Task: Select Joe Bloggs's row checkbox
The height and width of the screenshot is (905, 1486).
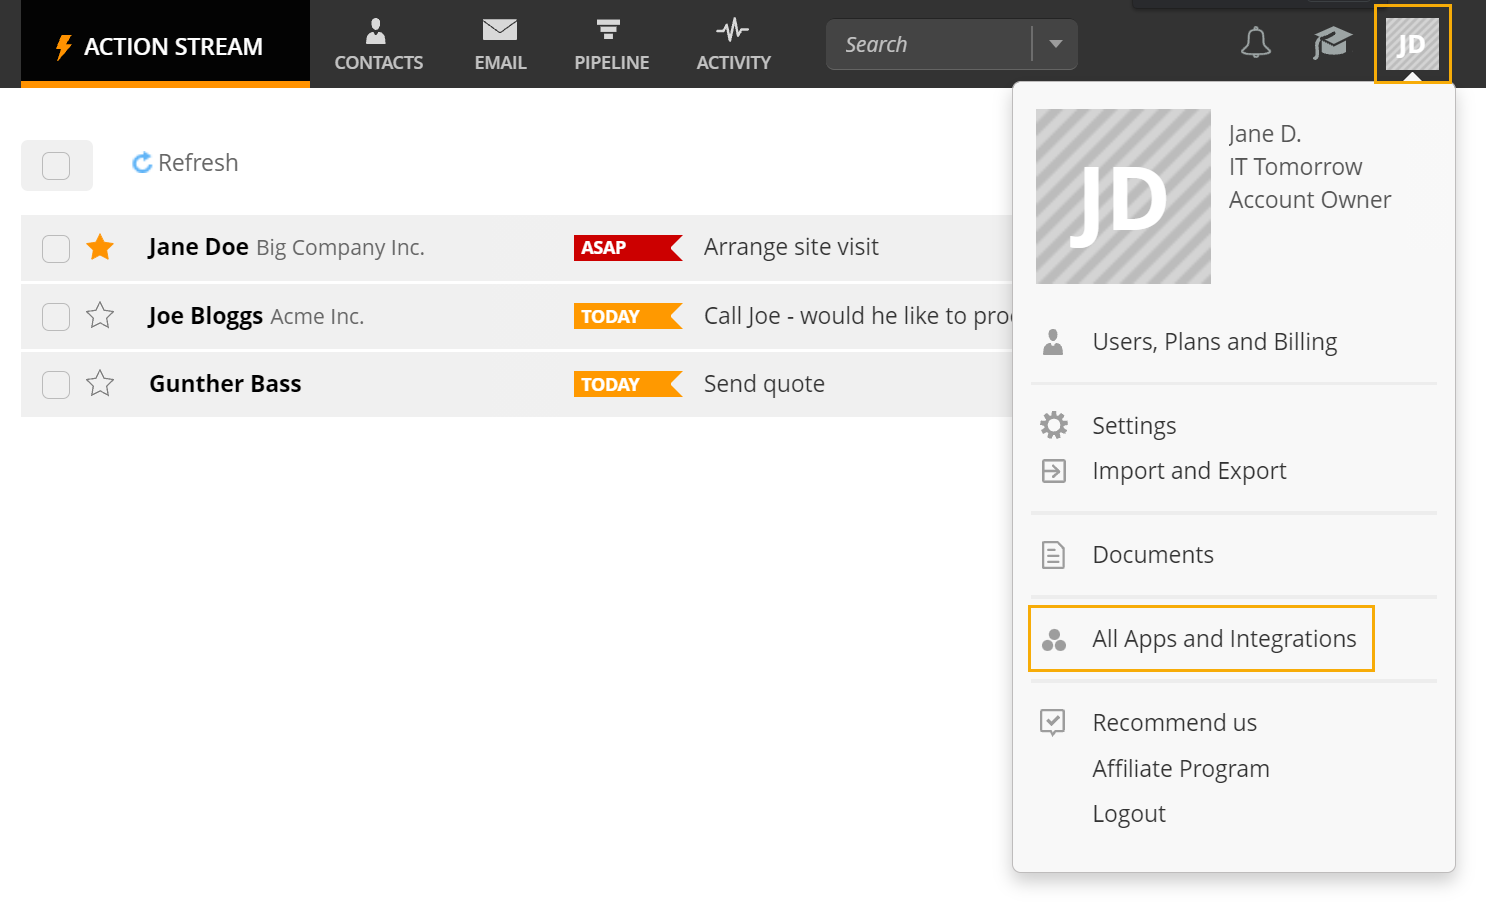Action: [55, 316]
